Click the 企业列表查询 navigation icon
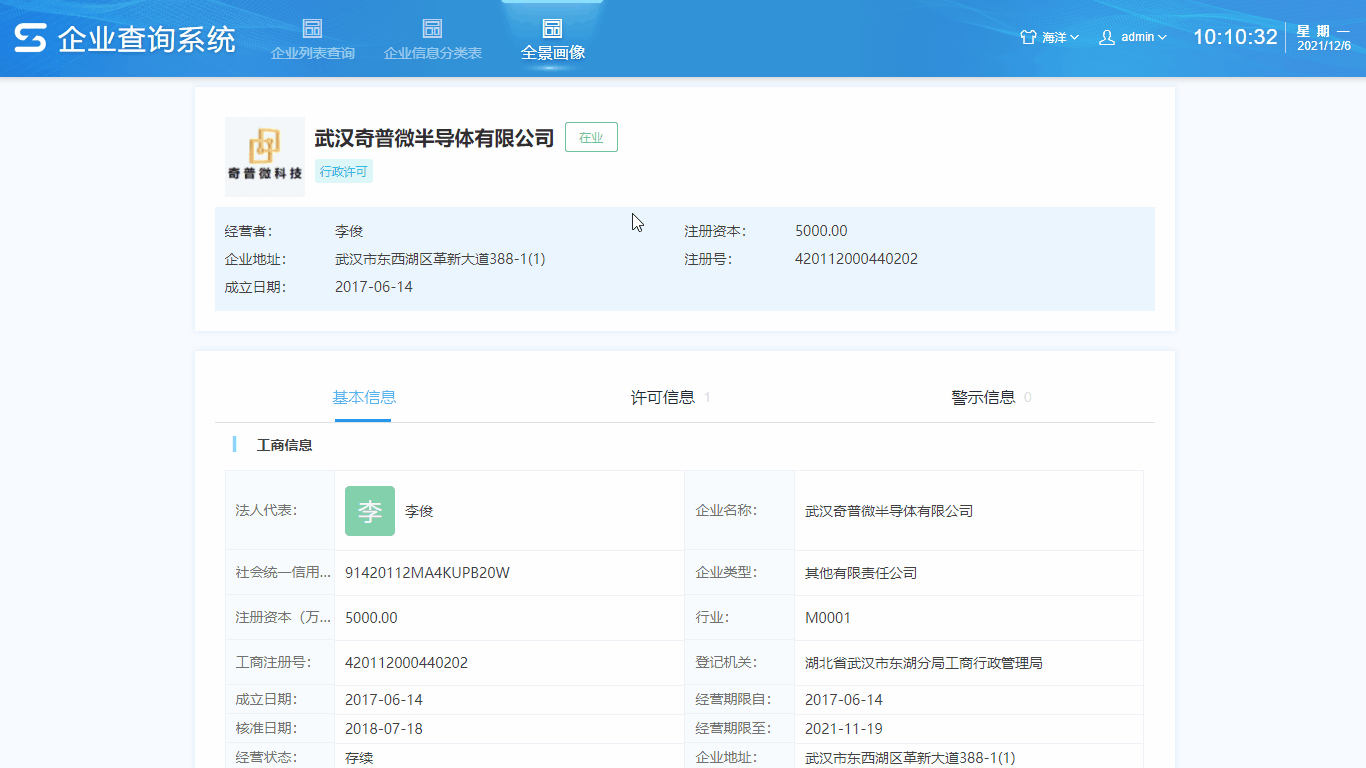 pos(312,28)
